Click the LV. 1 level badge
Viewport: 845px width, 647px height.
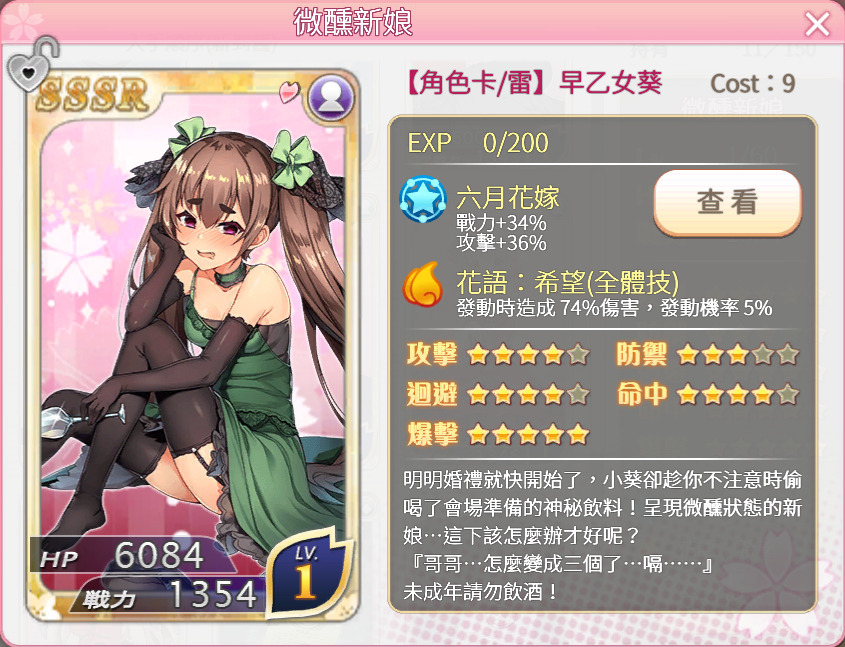307,572
